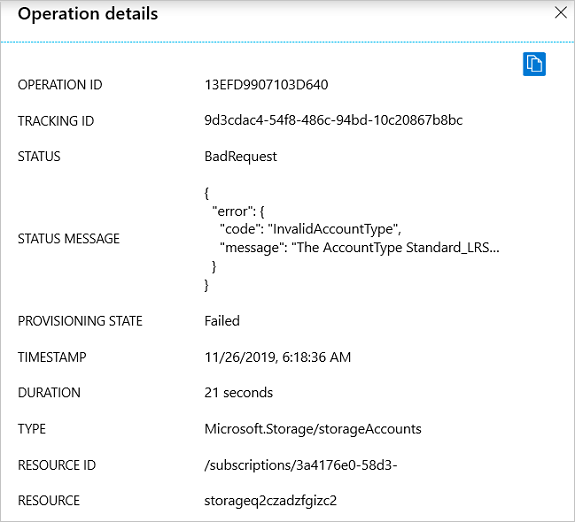The height and width of the screenshot is (522, 575).
Task: Click the truncated AccountType Standard_LRS message
Action: (359, 248)
